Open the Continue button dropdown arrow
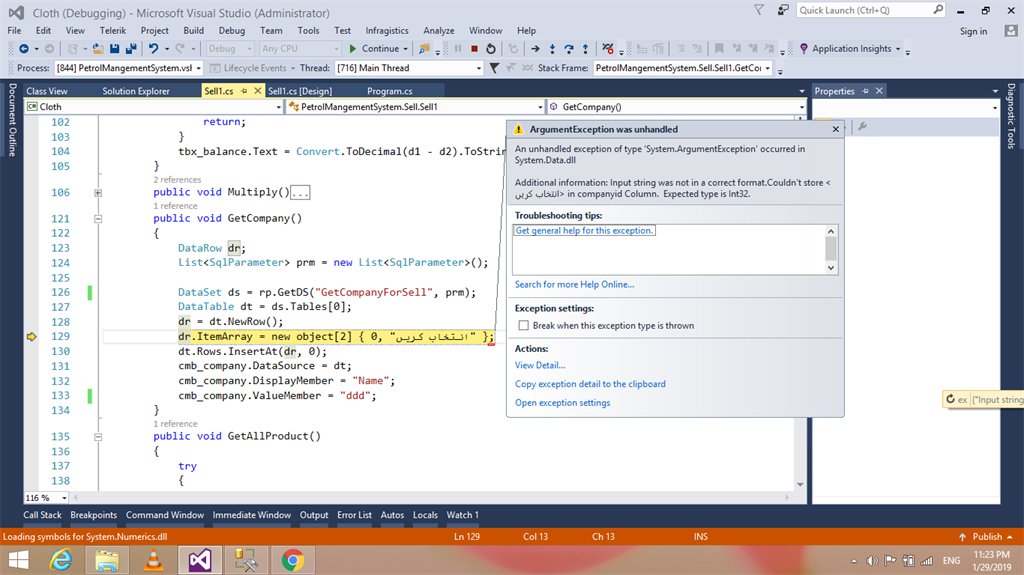The image size is (1024, 575). point(405,49)
